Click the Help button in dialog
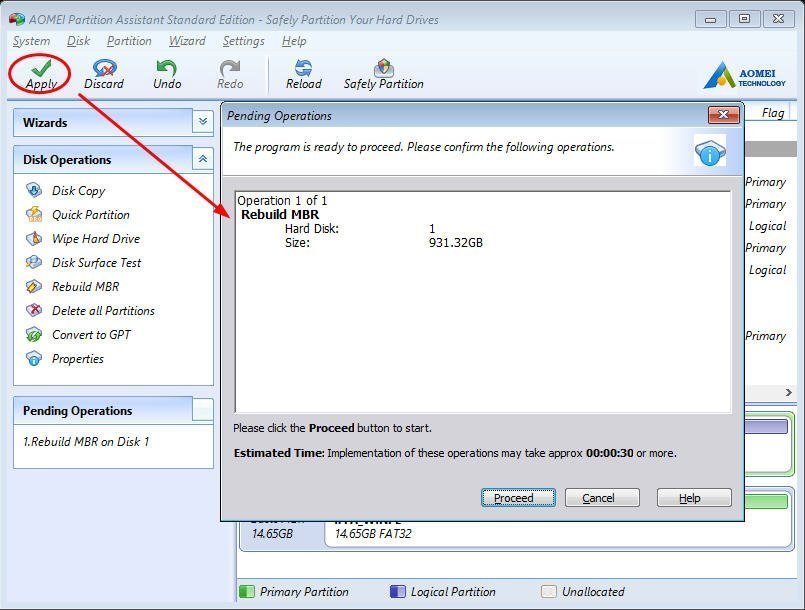 tap(694, 498)
